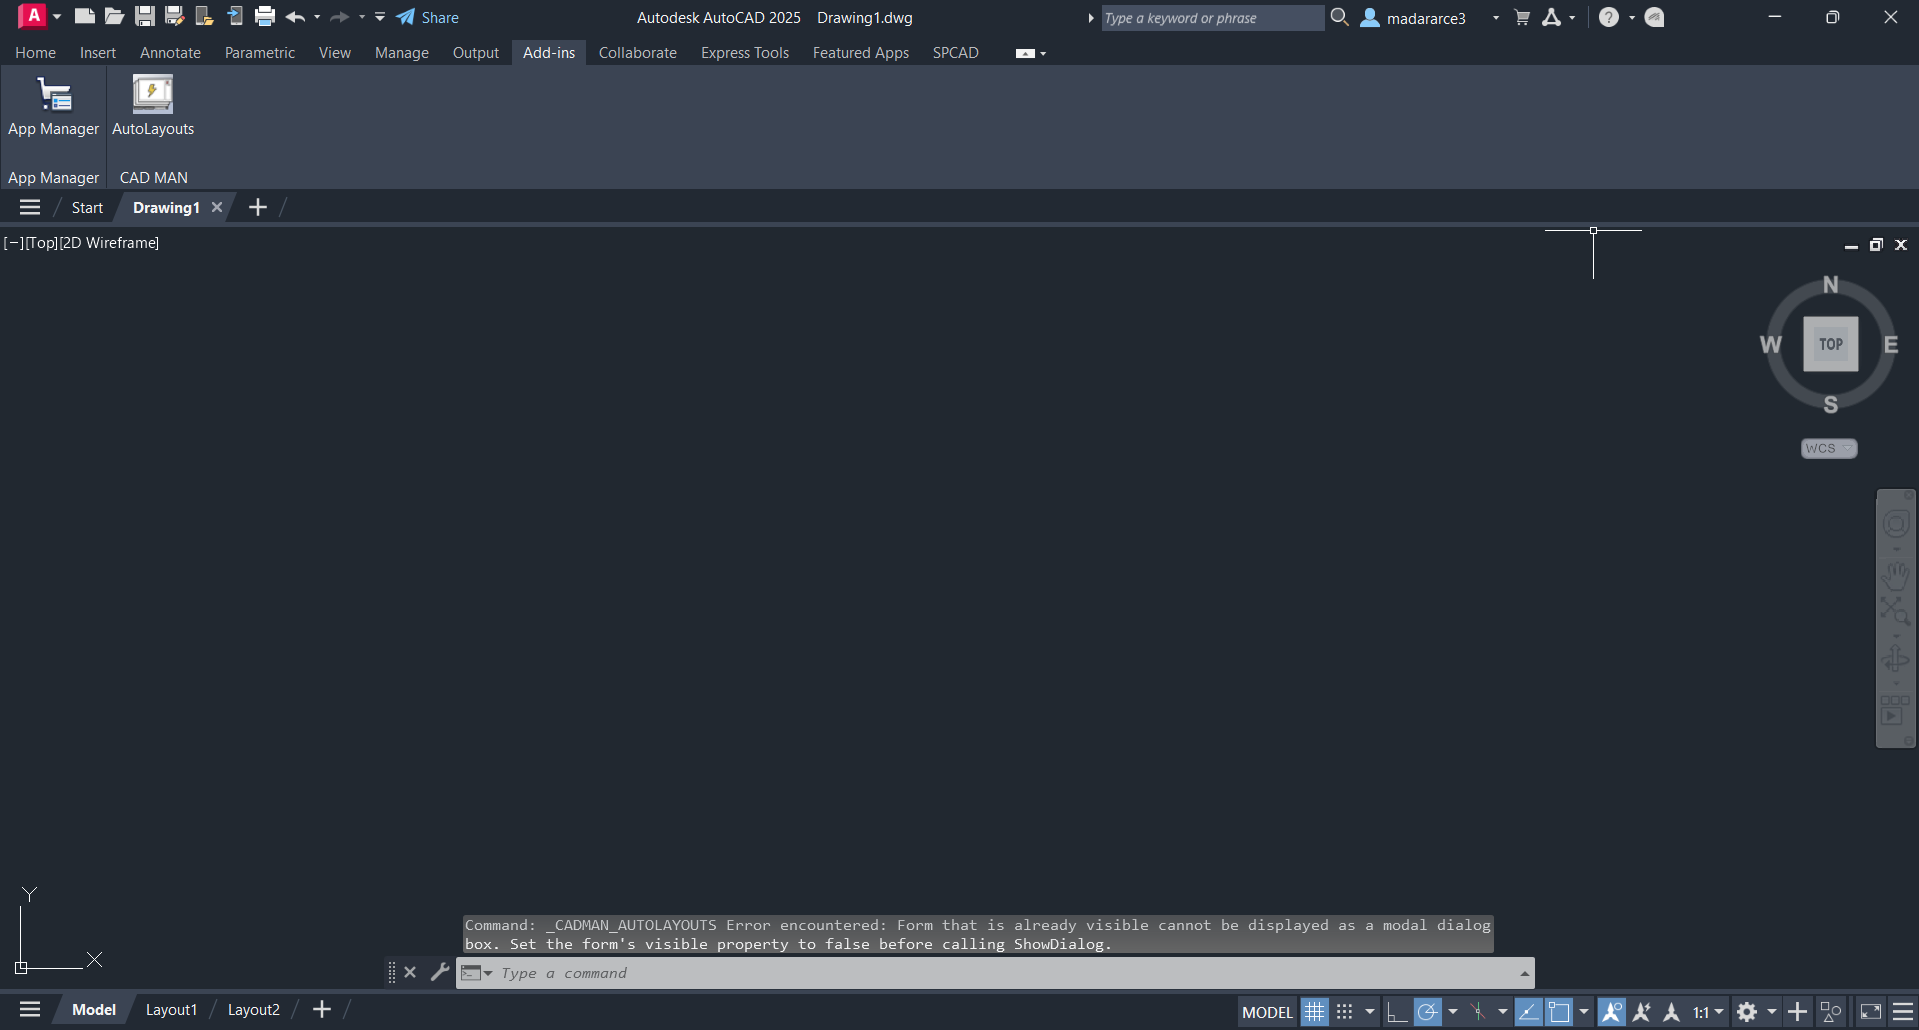Toggle Ortho mode in status bar
The width and height of the screenshot is (1919, 1030).
[1397, 1012]
